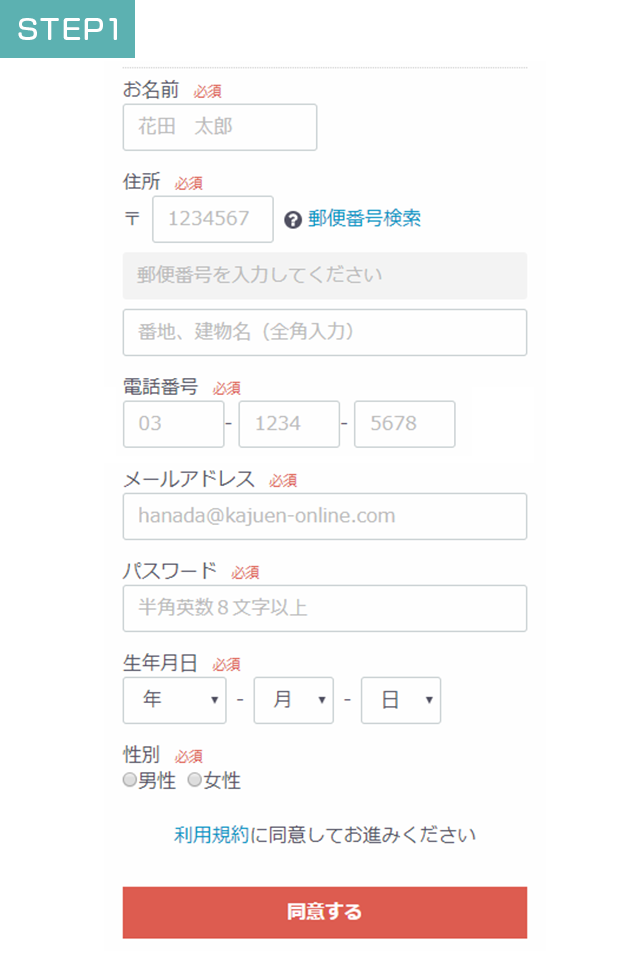
Task: Click the STEP1 label banner
Action: click(67, 29)
